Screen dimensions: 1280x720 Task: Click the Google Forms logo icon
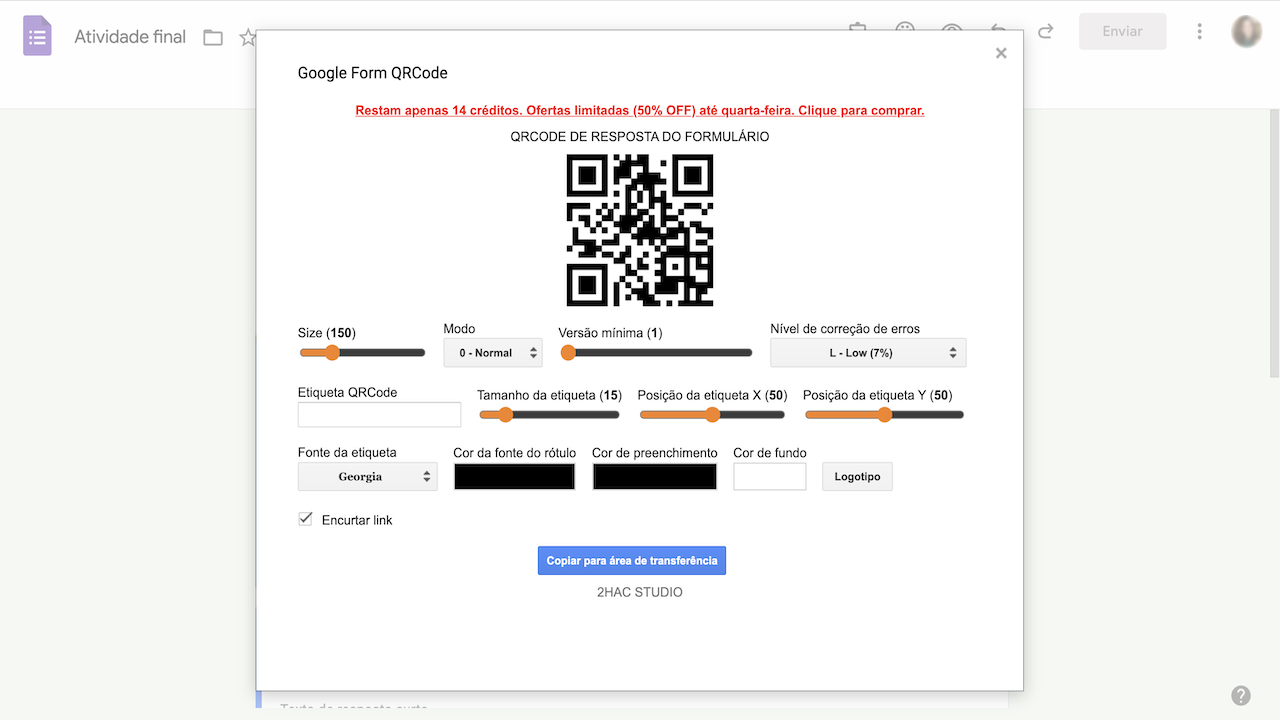37,37
